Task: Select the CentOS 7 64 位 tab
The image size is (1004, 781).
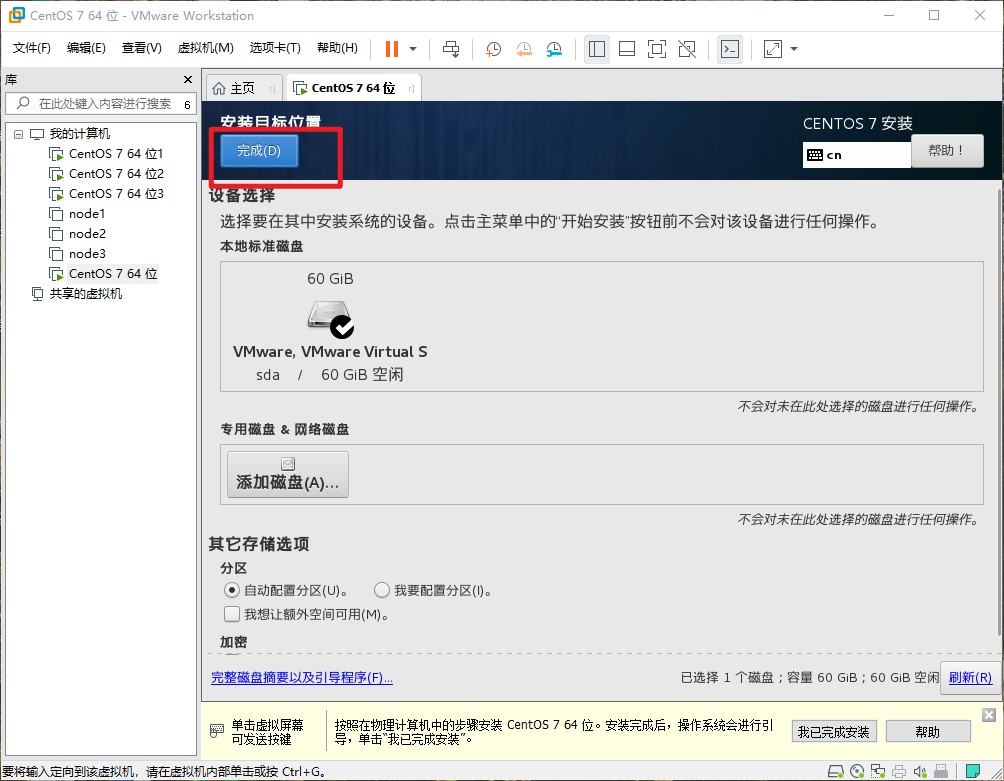Action: coord(353,88)
